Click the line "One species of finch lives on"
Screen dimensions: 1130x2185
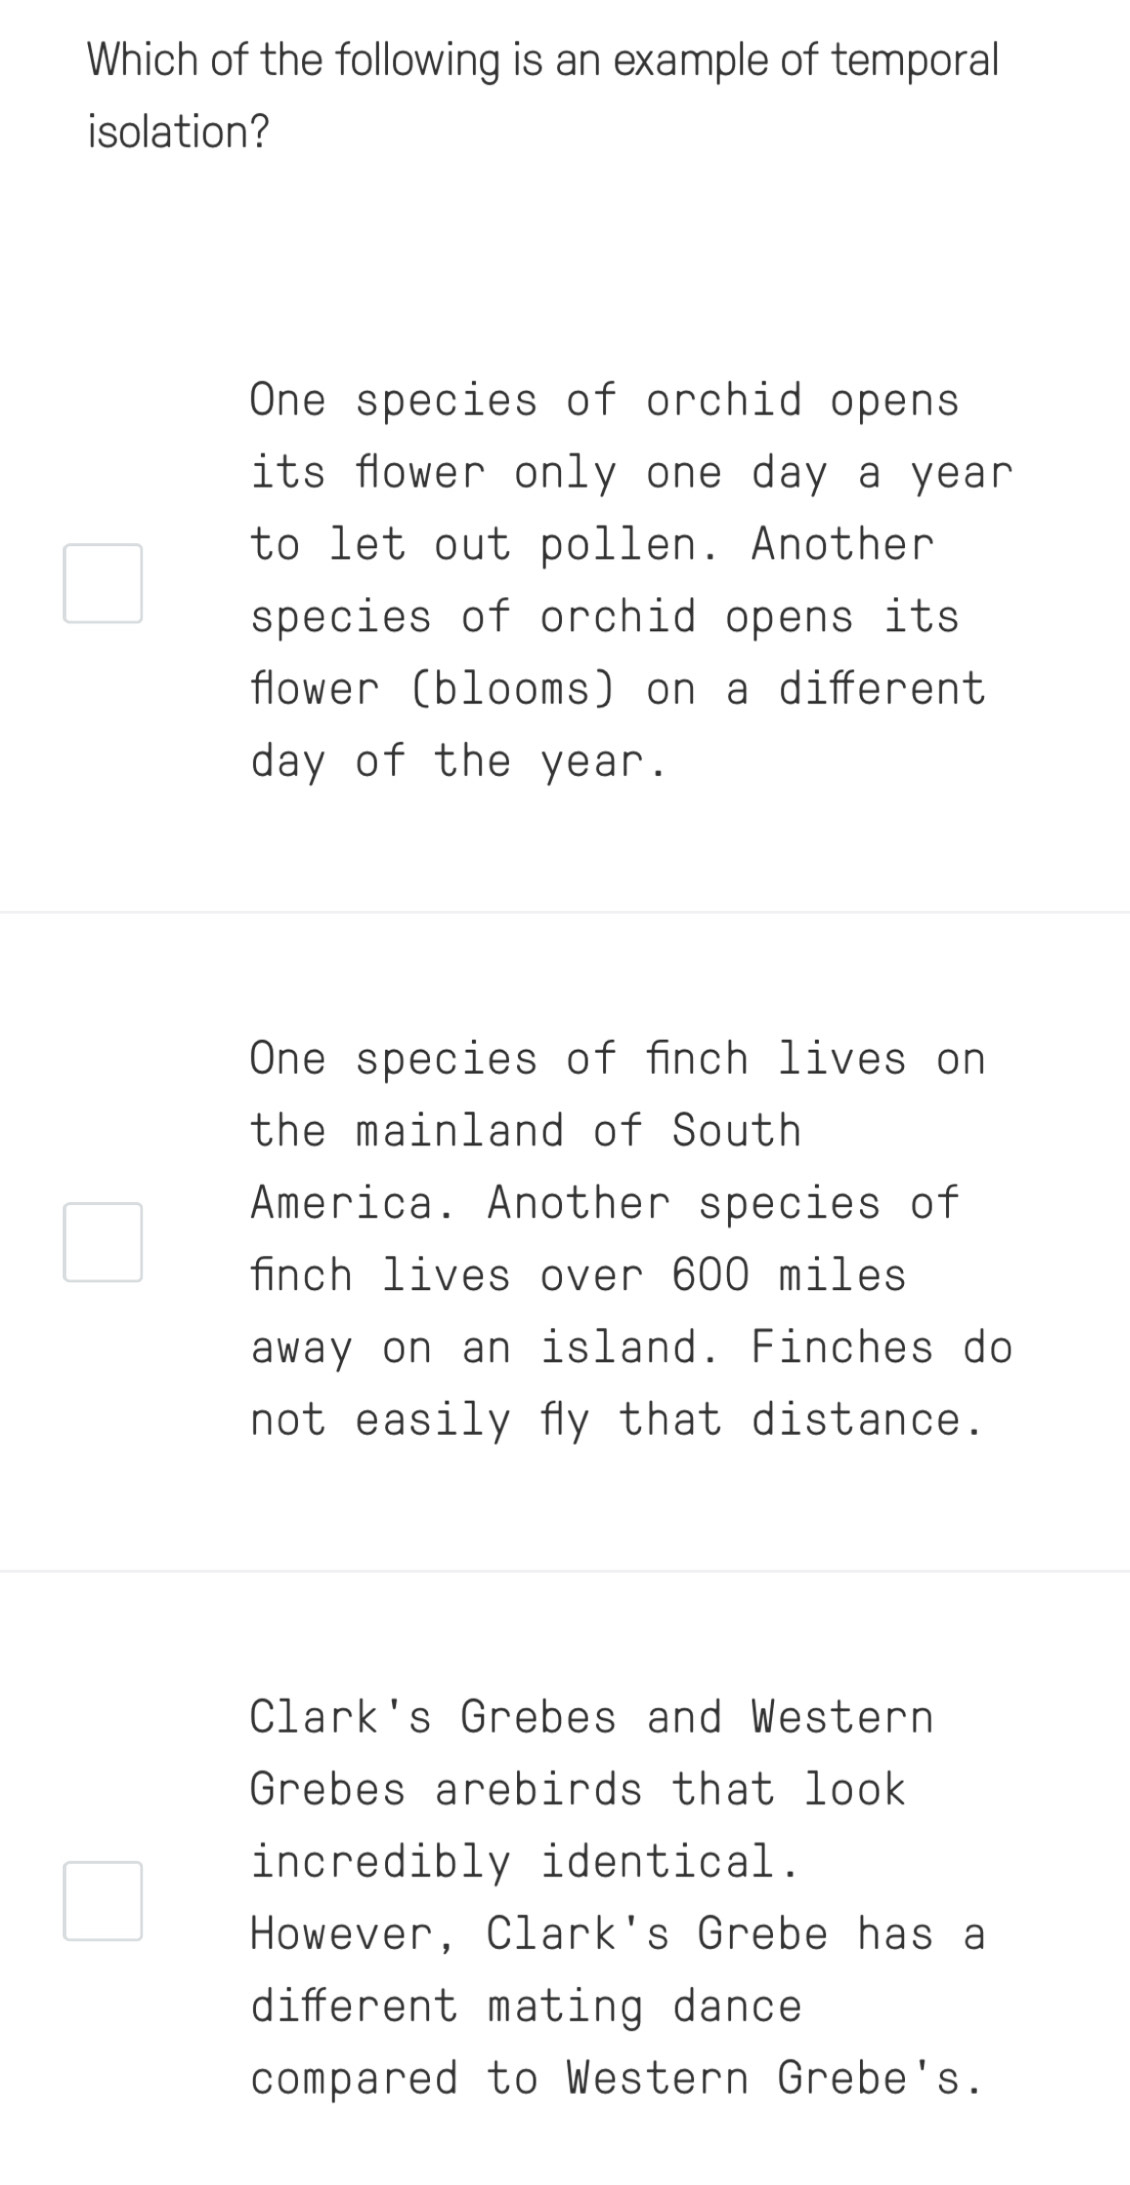pyautogui.click(x=618, y=1059)
